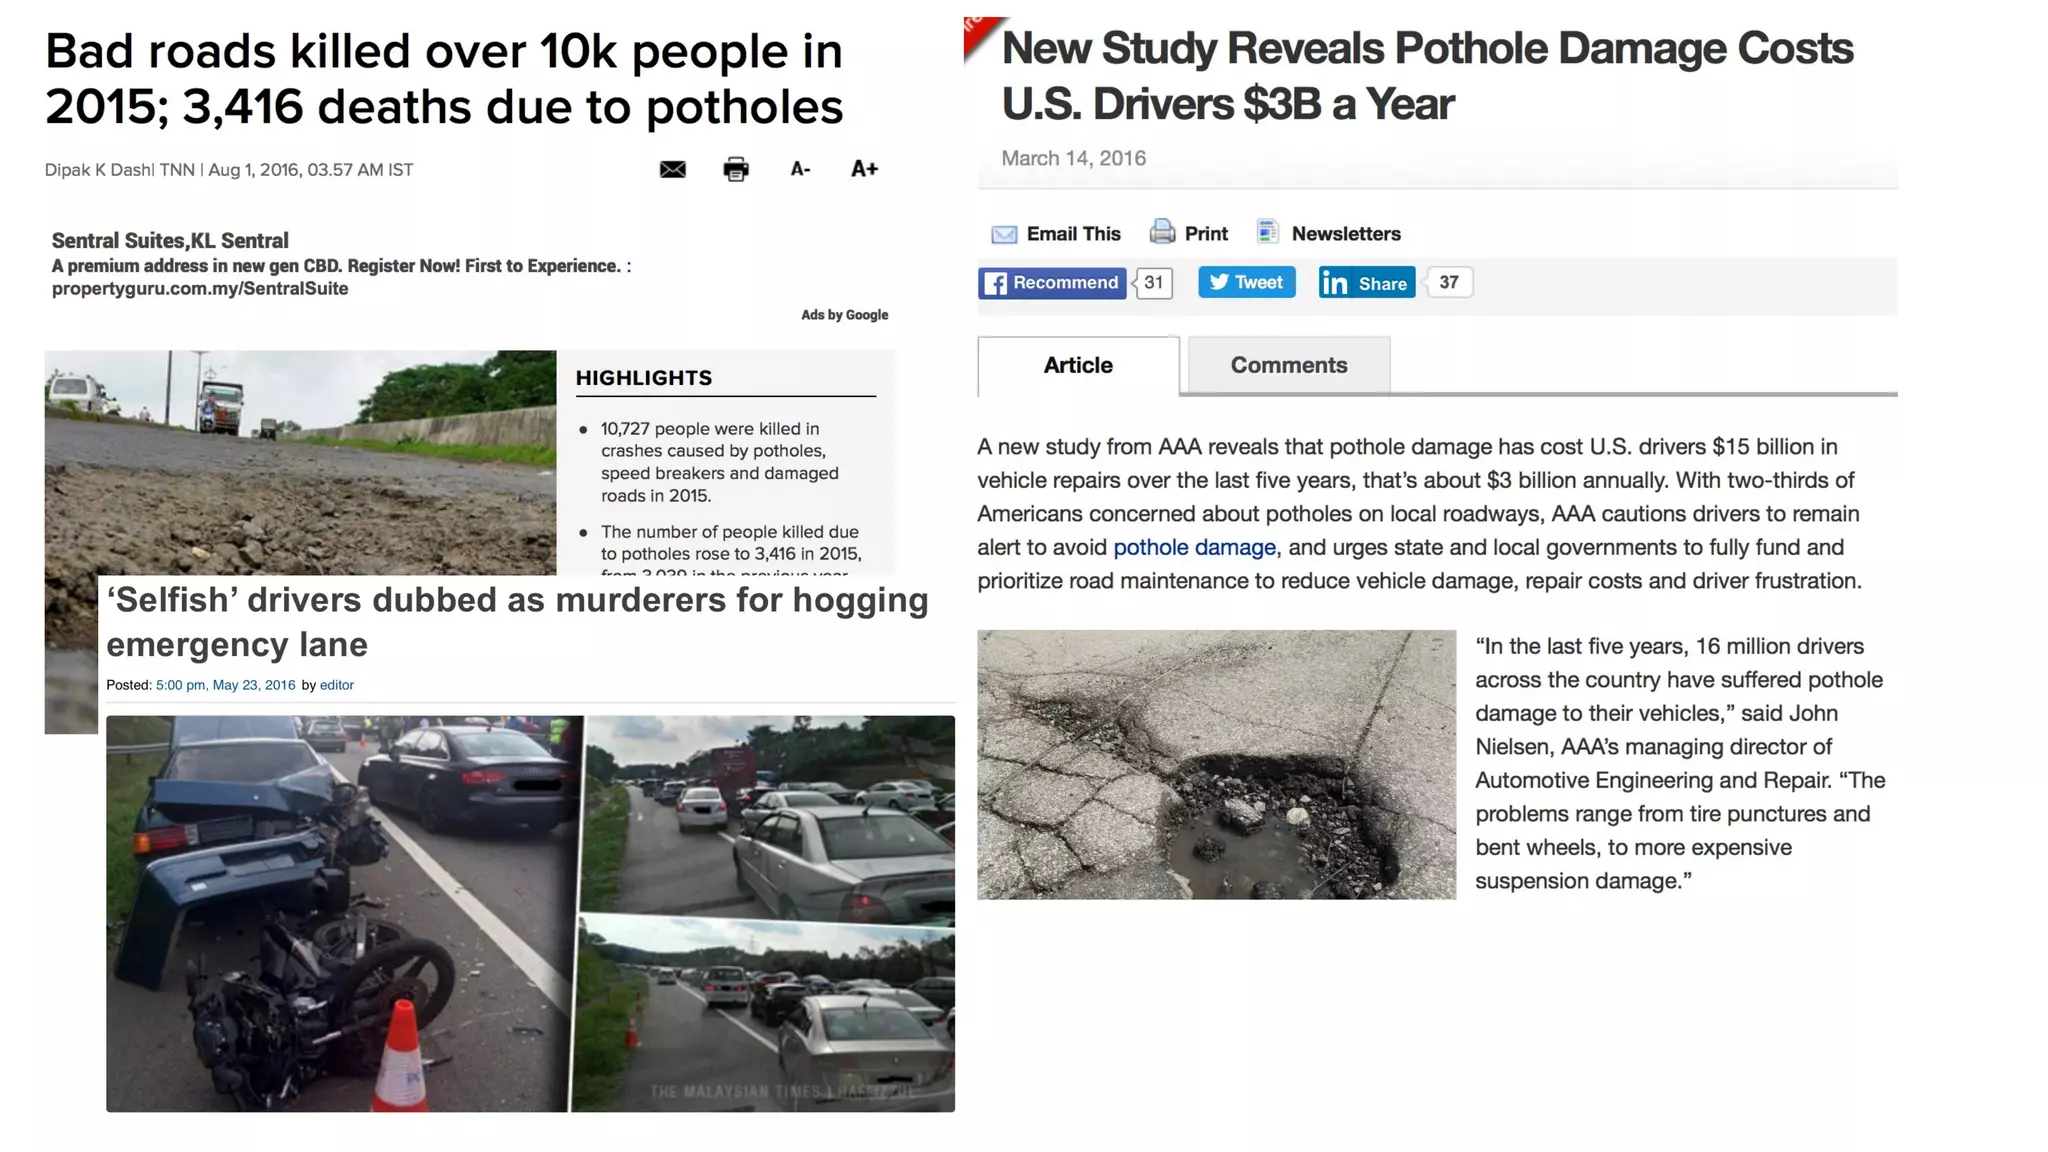Click the '5:00 pm, May 23, 2016' date link
This screenshot has width=2048, height=1152.
tap(225, 685)
